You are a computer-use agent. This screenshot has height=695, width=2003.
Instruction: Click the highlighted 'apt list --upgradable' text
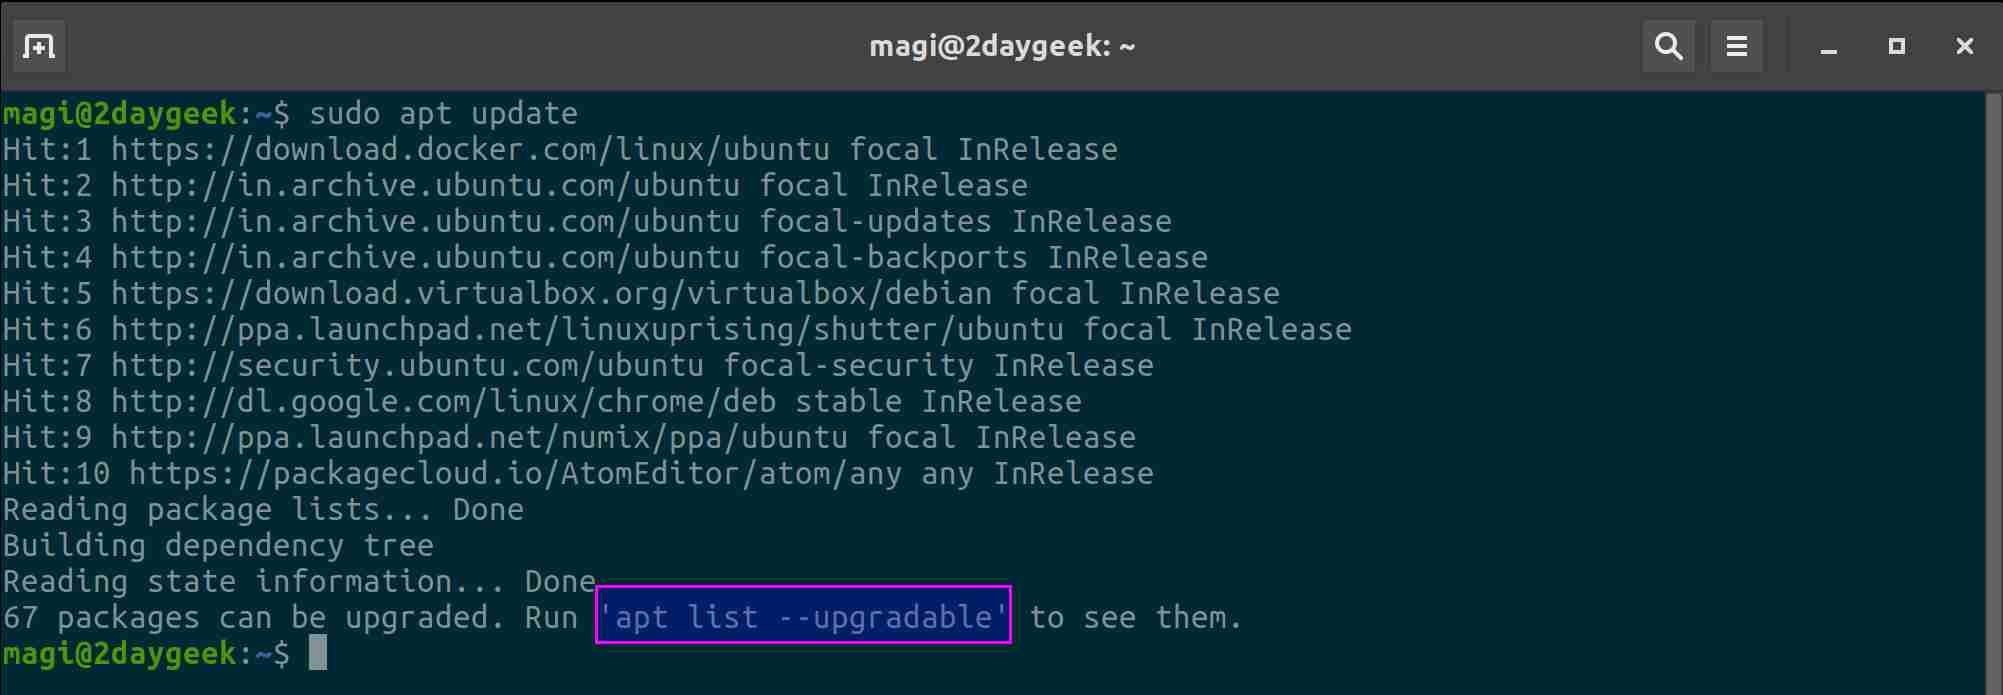pos(803,617)
